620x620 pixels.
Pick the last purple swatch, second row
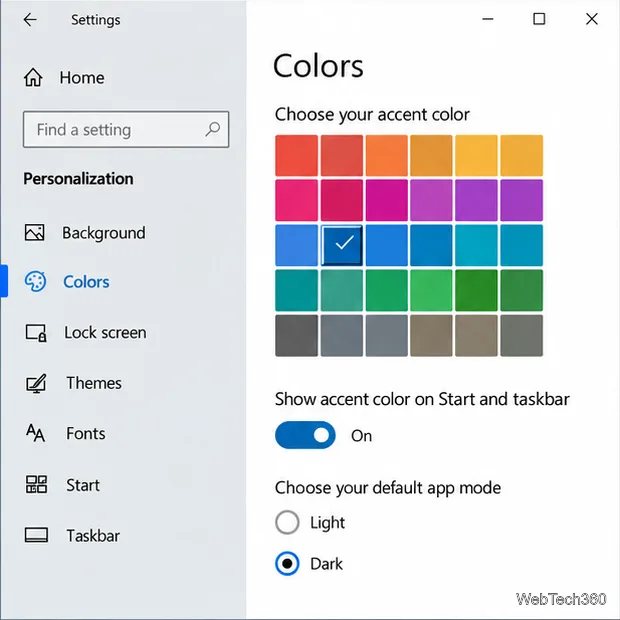pyautogui.click(x=522, y=200)
